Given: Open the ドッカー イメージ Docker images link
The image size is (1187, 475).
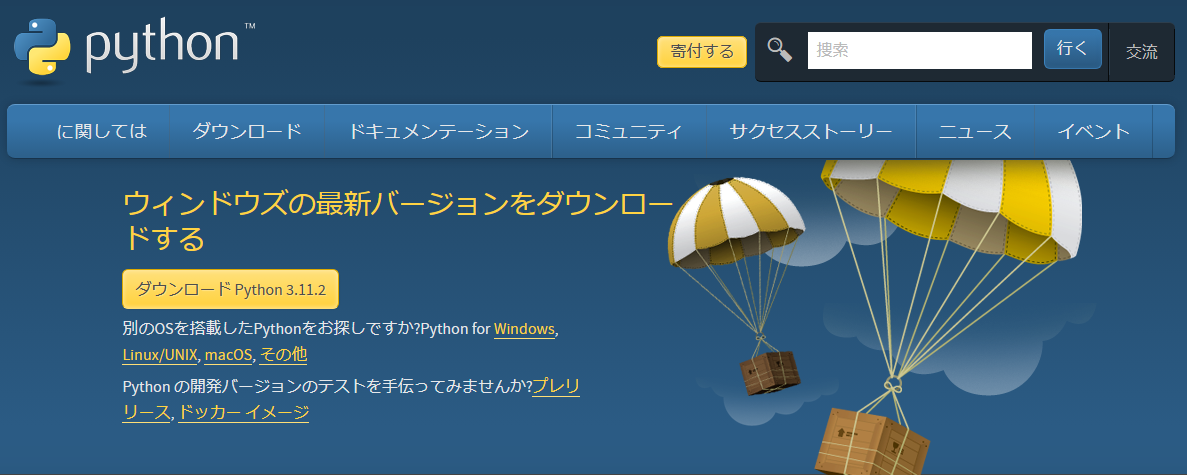Looking at the screenshot, I should click(243, 413).
